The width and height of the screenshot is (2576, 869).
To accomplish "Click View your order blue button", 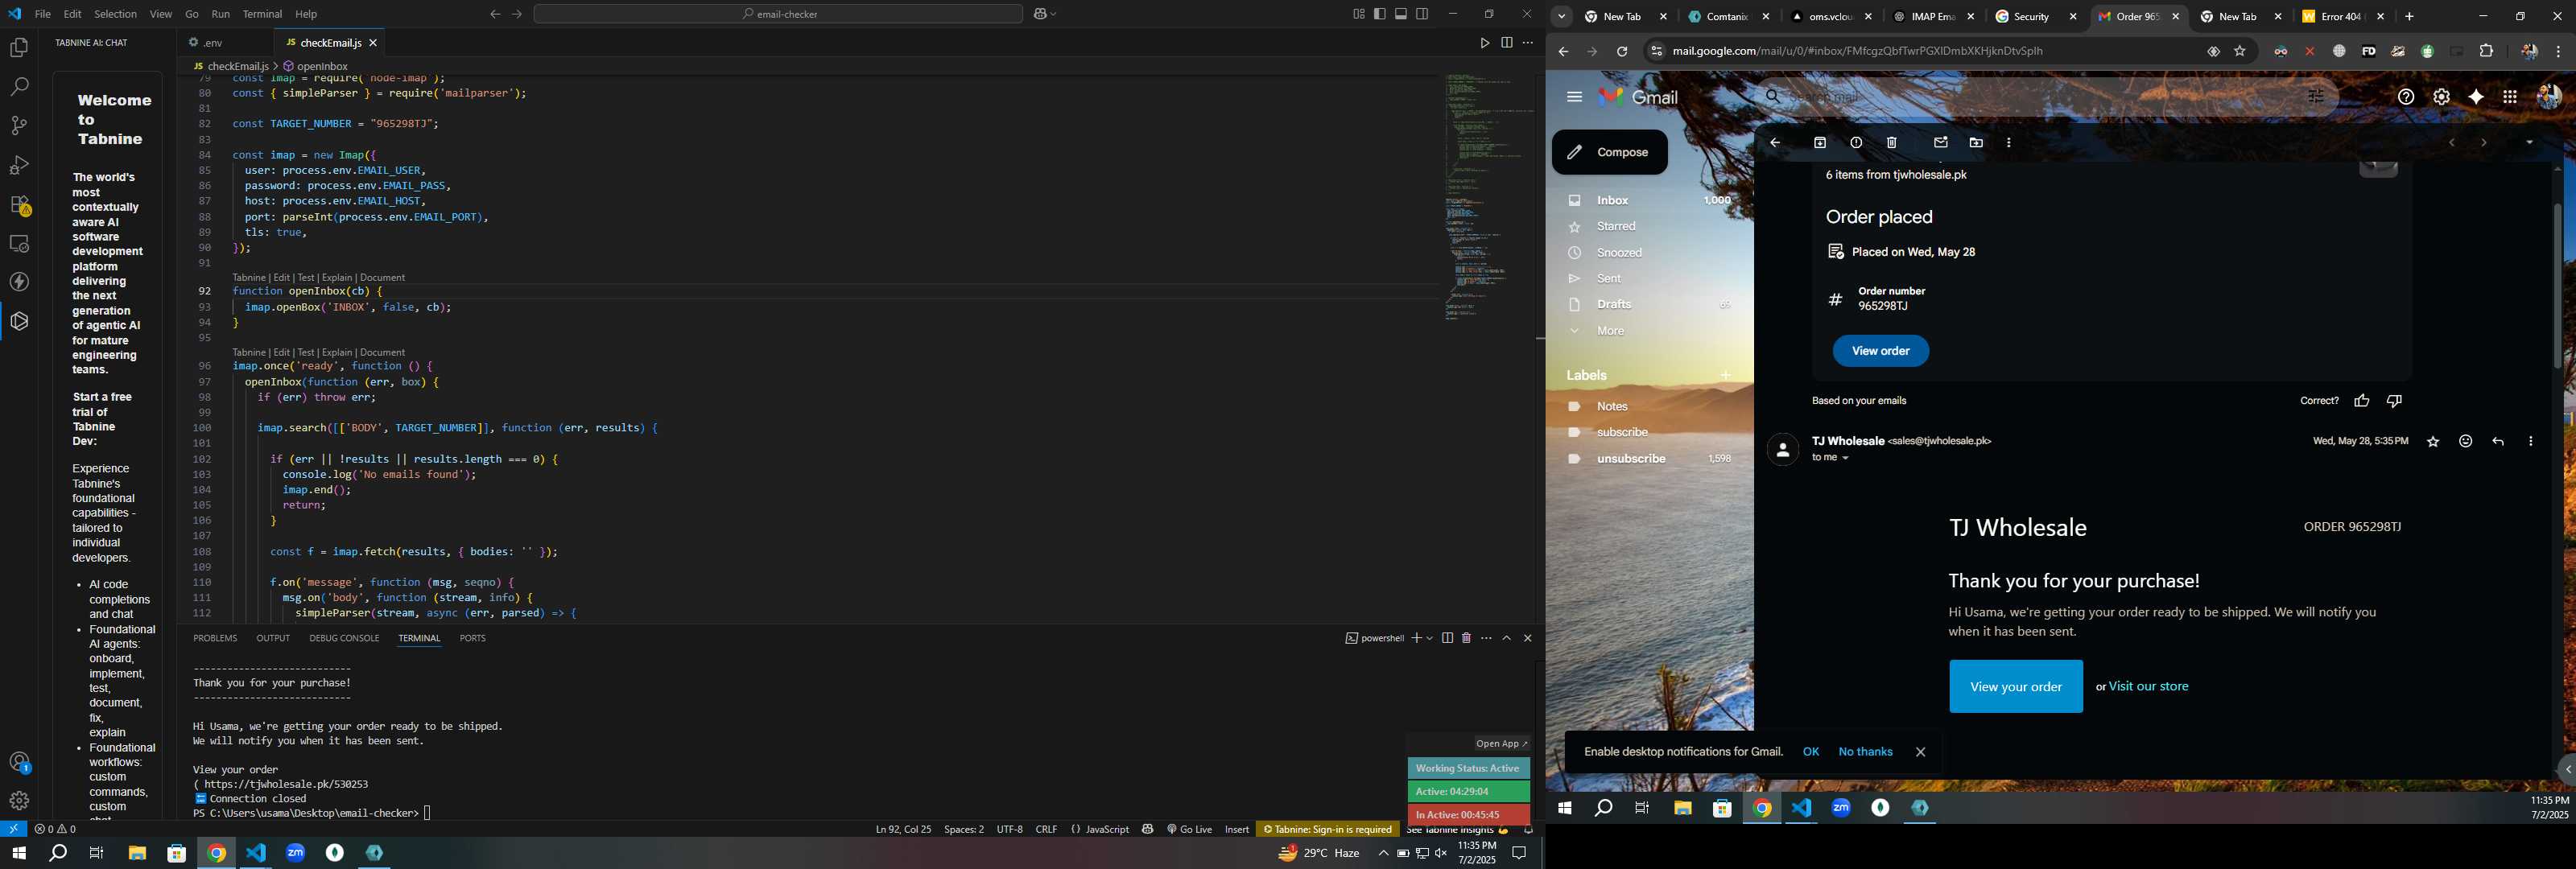I will pos(2015,687).
